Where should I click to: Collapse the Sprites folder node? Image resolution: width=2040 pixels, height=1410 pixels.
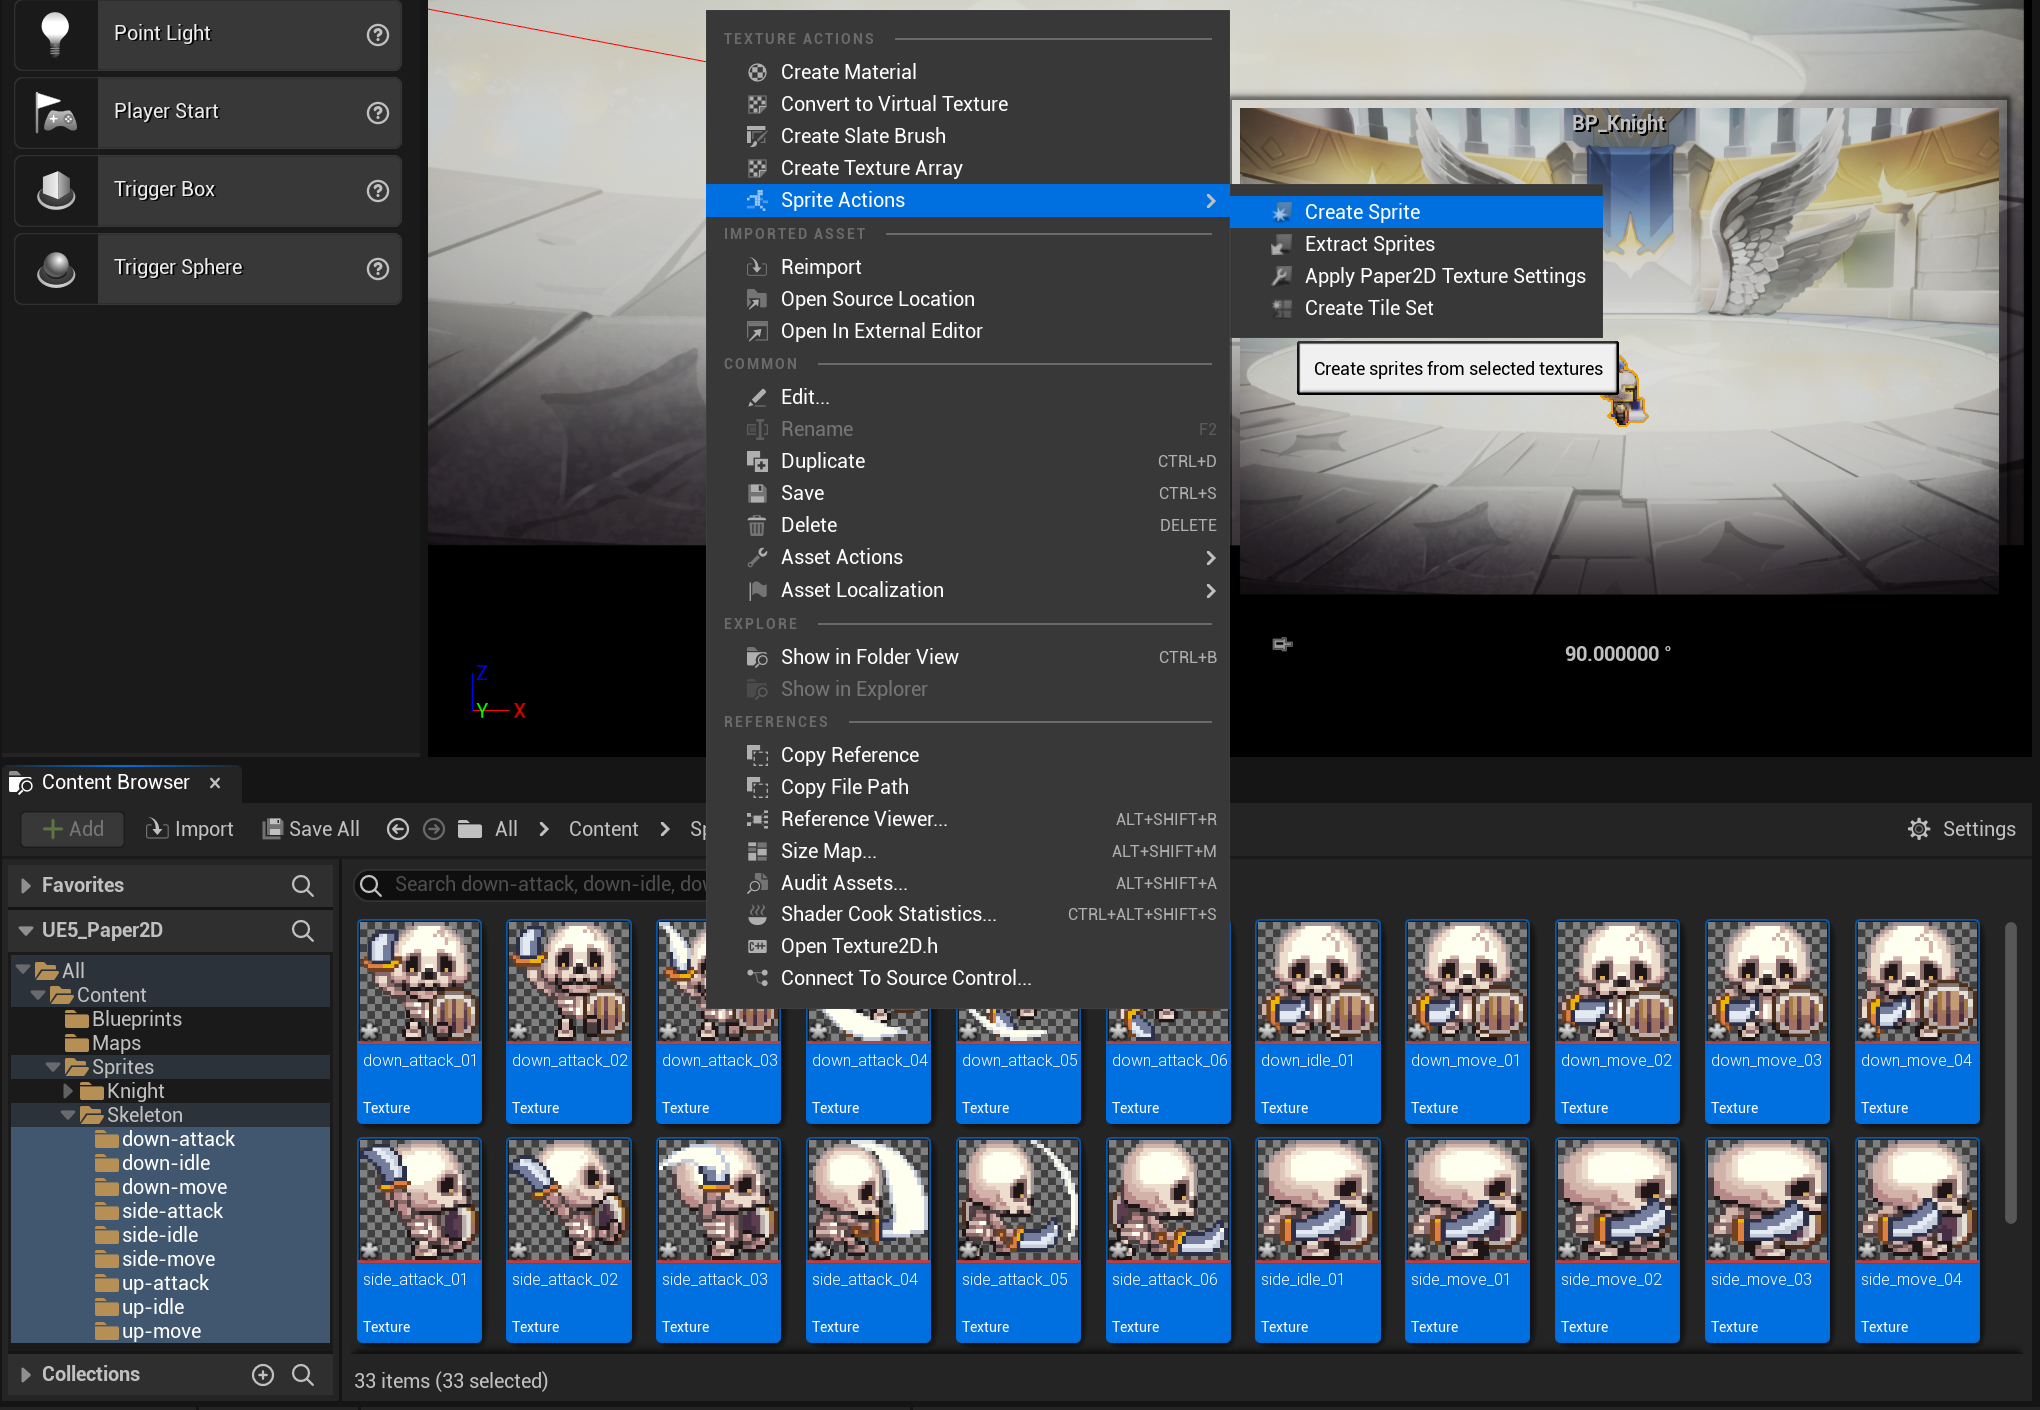pos(53,1066)
